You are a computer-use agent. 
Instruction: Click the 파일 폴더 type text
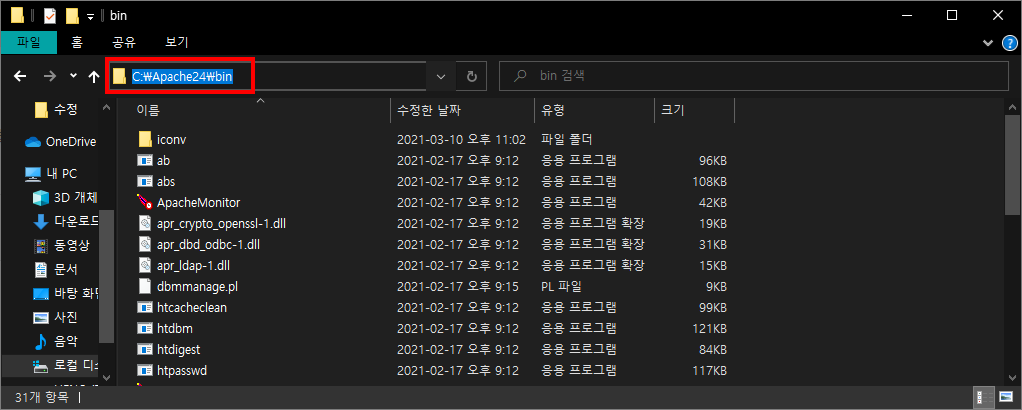point(566,139)
